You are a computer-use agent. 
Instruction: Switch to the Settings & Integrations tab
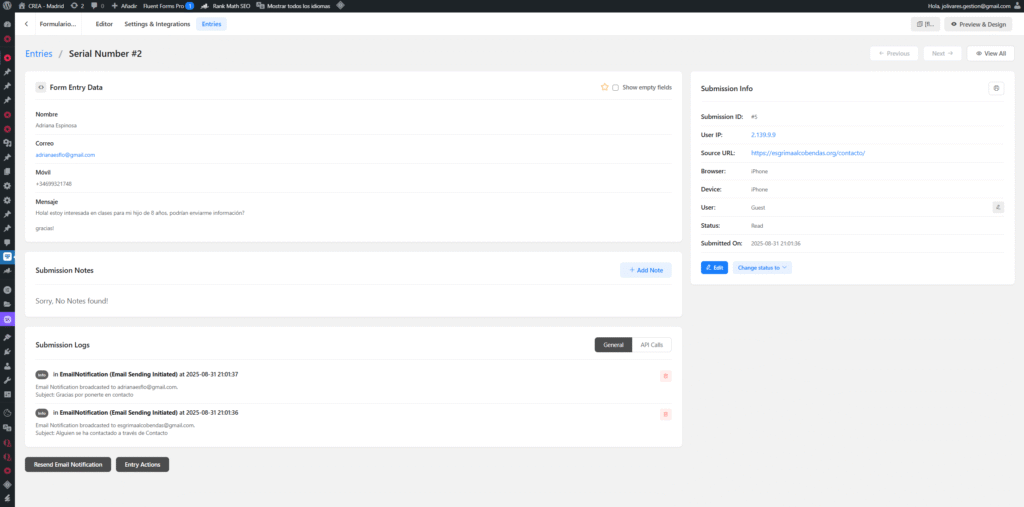coord(157,23)
